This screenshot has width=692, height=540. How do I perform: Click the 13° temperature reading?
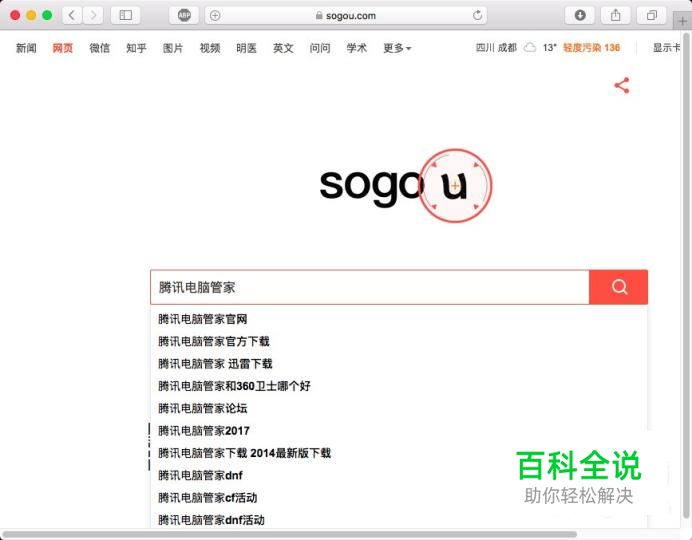pos(549,47)
